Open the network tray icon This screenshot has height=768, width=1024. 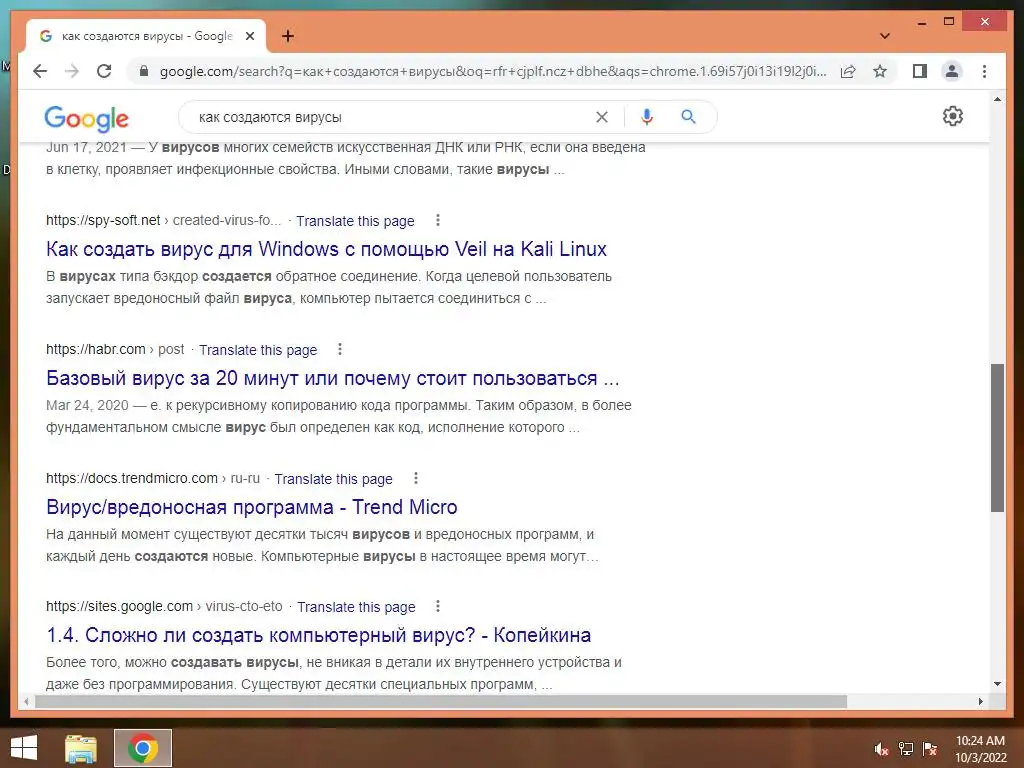906,749
